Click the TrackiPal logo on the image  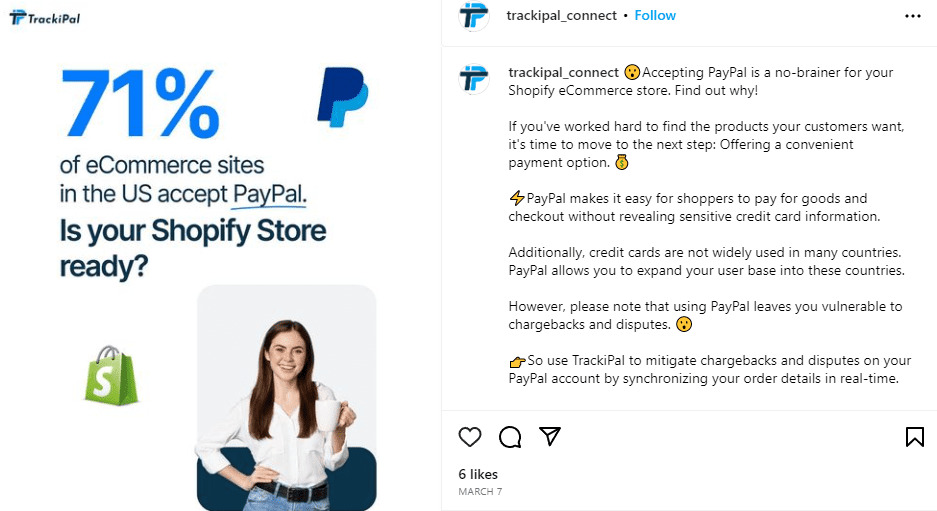point(45,18)
